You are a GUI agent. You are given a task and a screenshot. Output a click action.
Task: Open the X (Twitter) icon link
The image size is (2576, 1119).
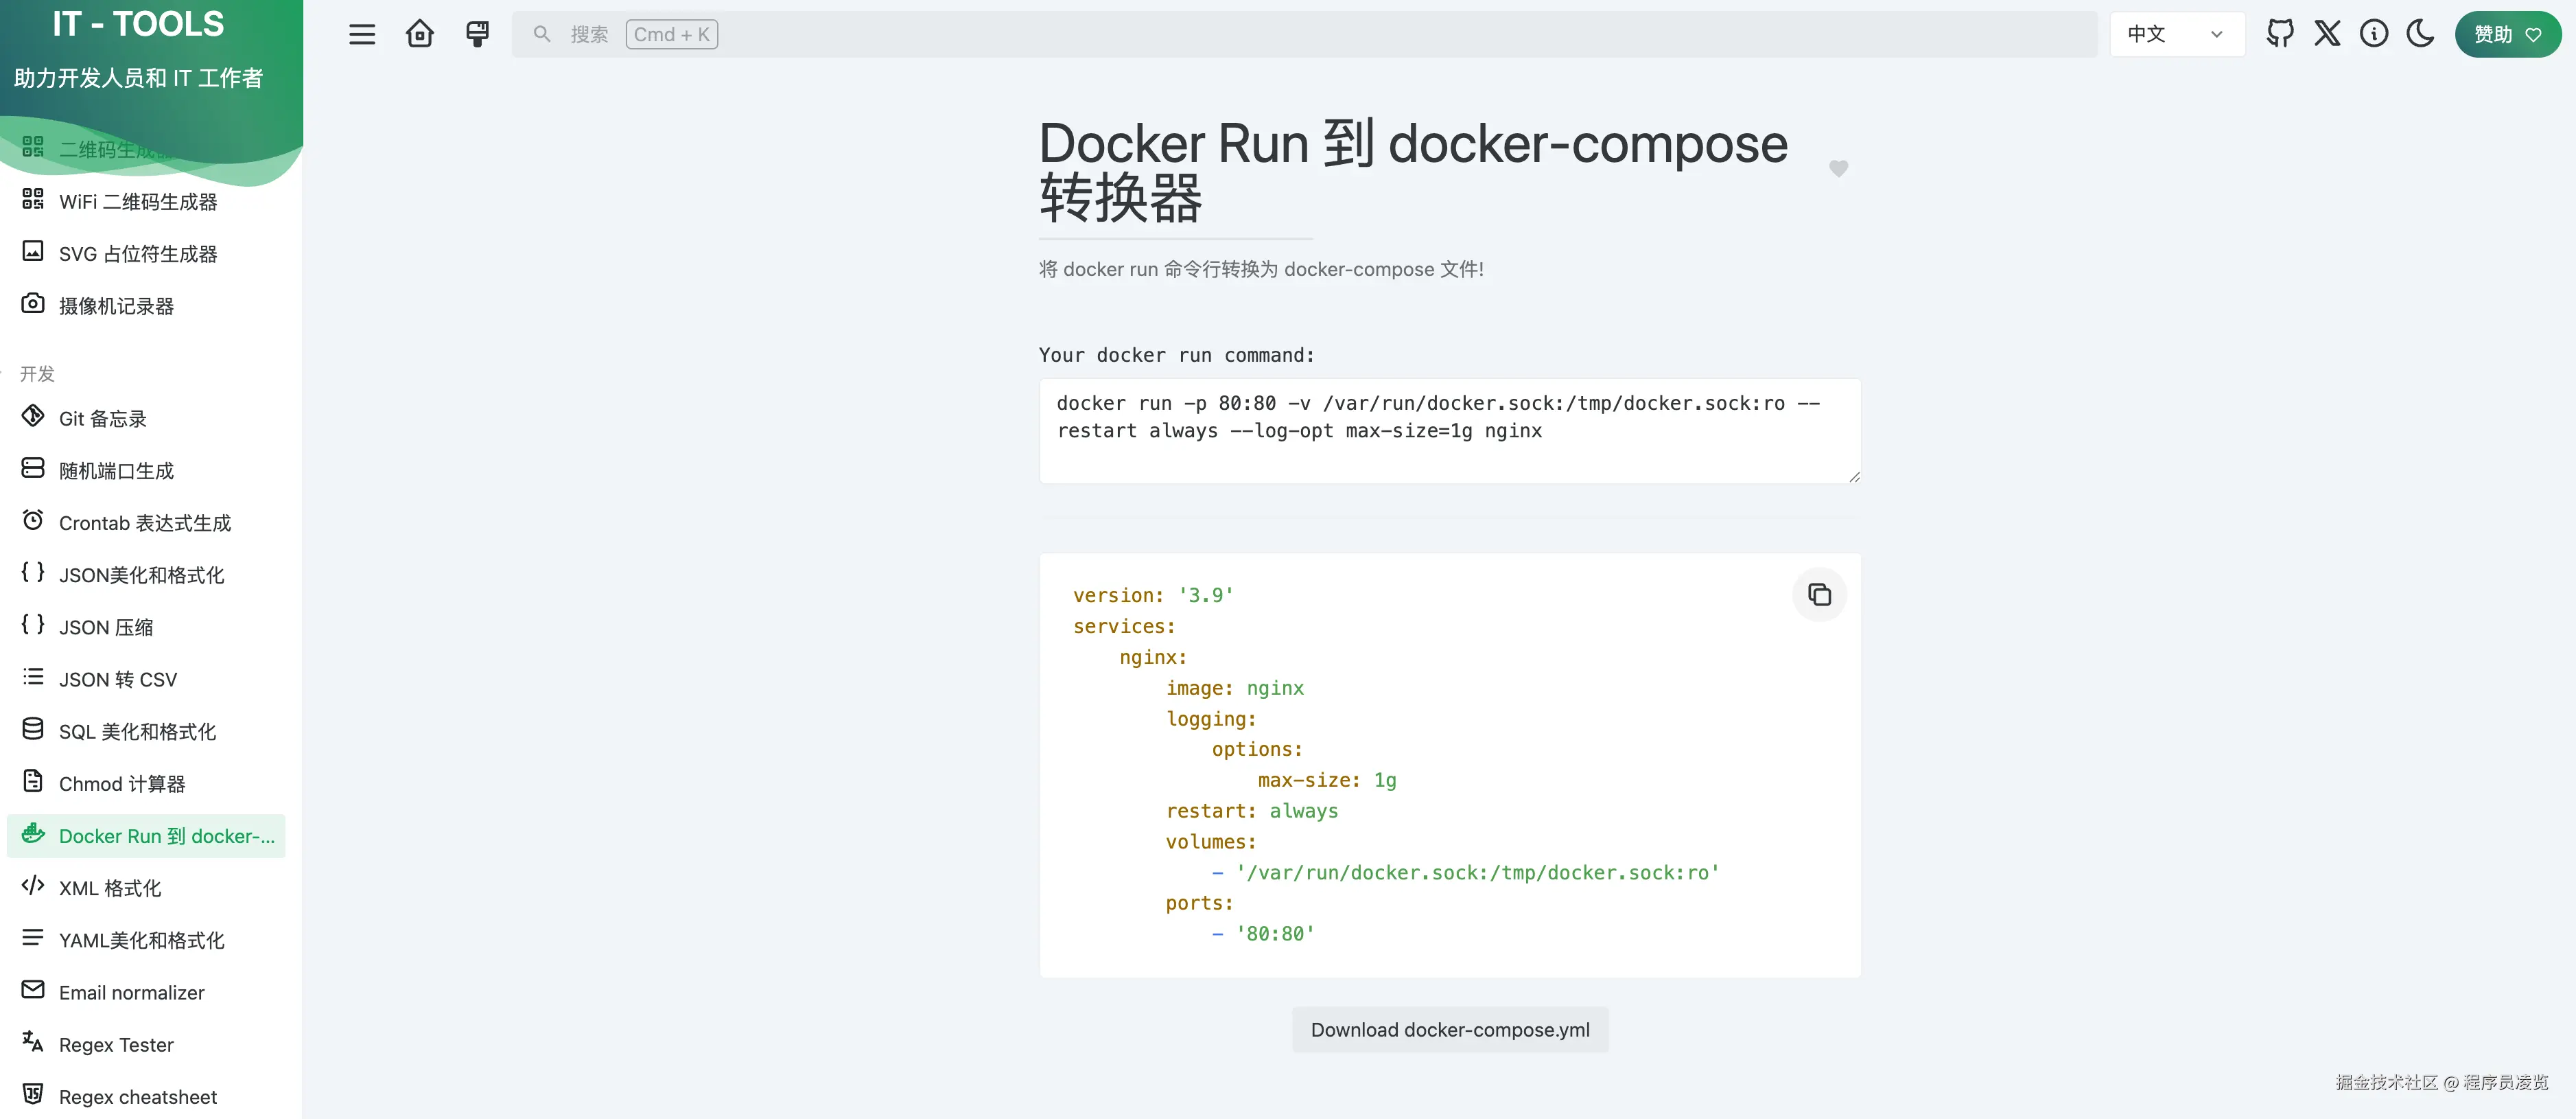[x=2327, y=34]
